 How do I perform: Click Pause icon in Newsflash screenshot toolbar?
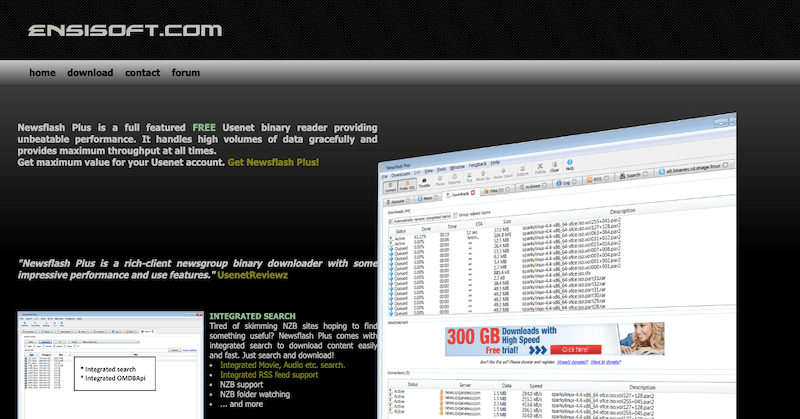point(440,181)
